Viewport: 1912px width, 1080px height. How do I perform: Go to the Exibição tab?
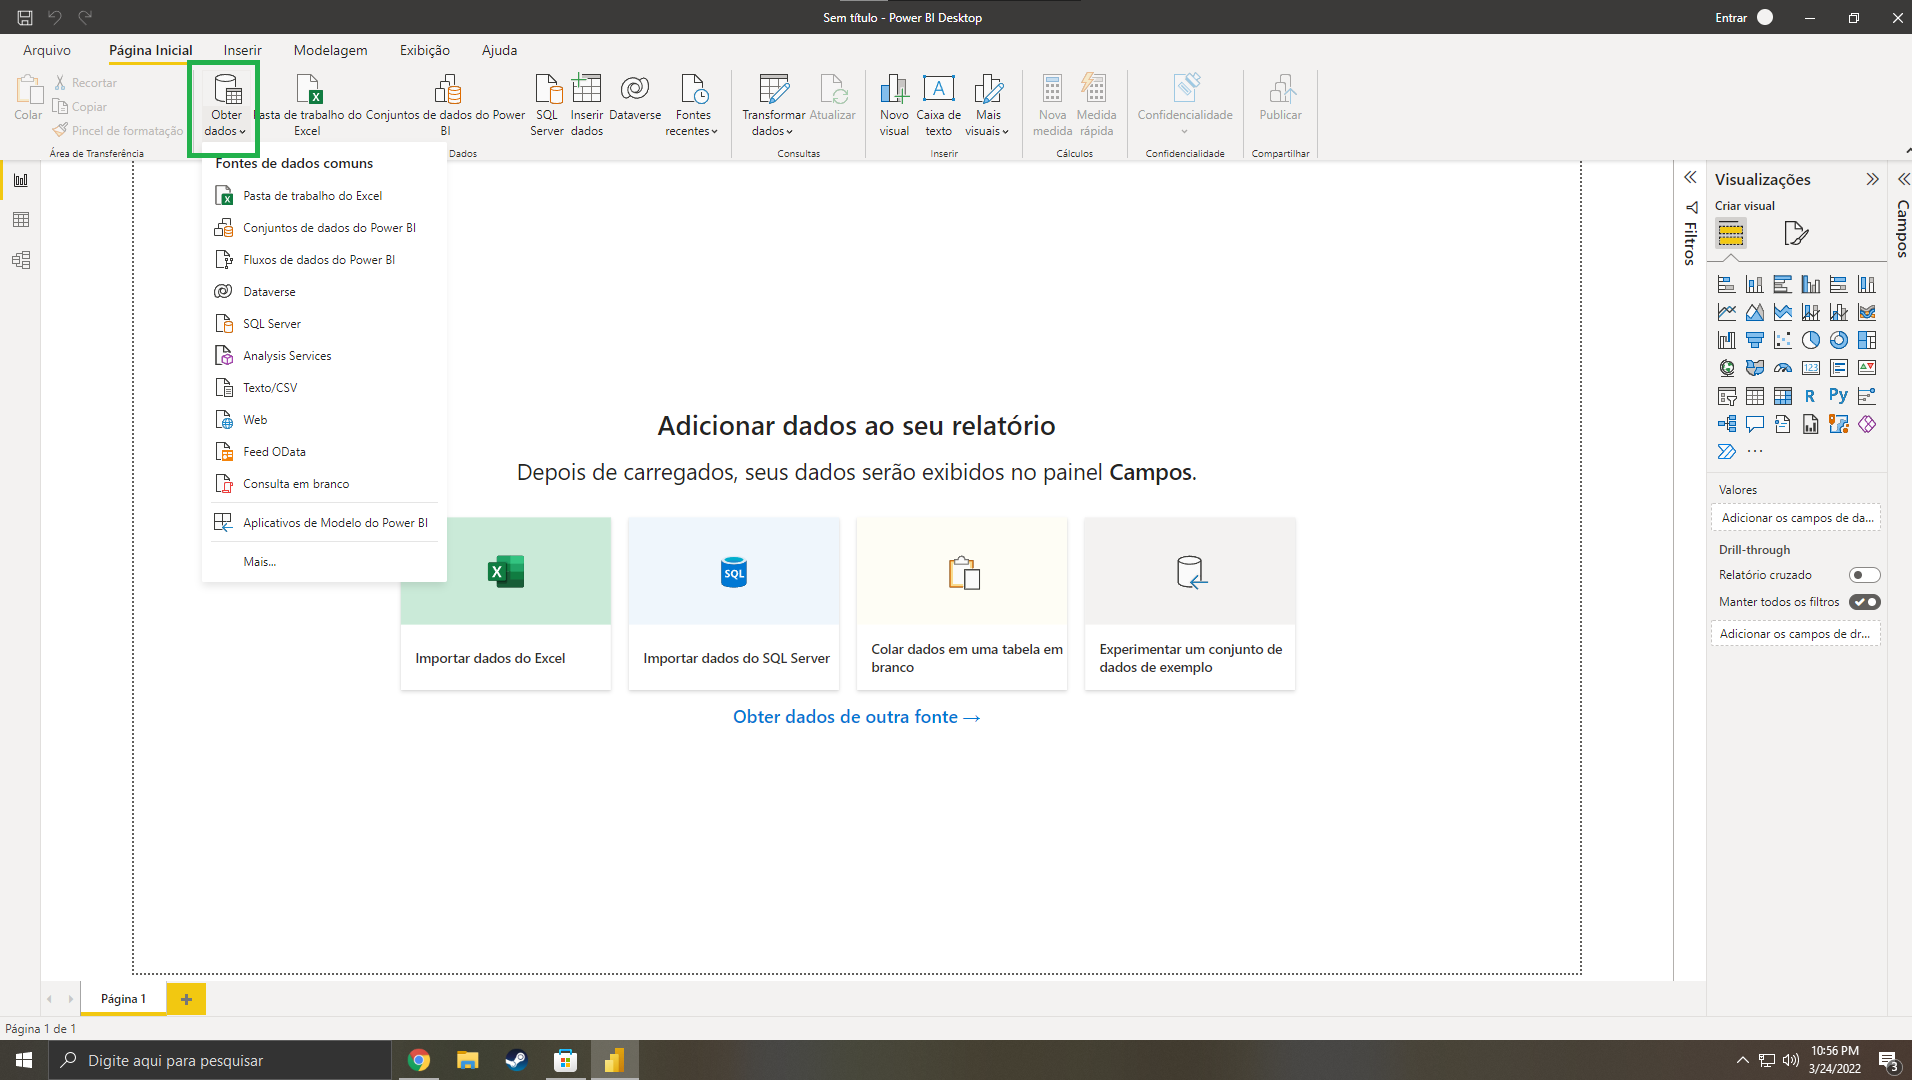pyautogui.click(x=425, y=50)
